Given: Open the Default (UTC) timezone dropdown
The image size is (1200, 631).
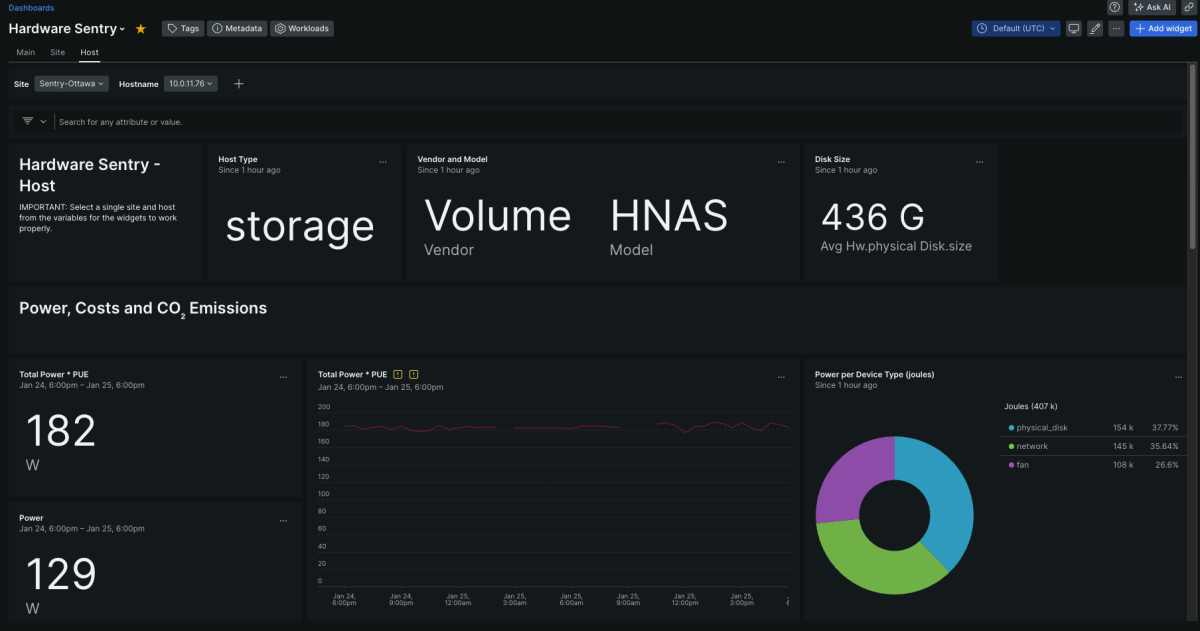Looking at the screenshot, I should pos(1015,28).
